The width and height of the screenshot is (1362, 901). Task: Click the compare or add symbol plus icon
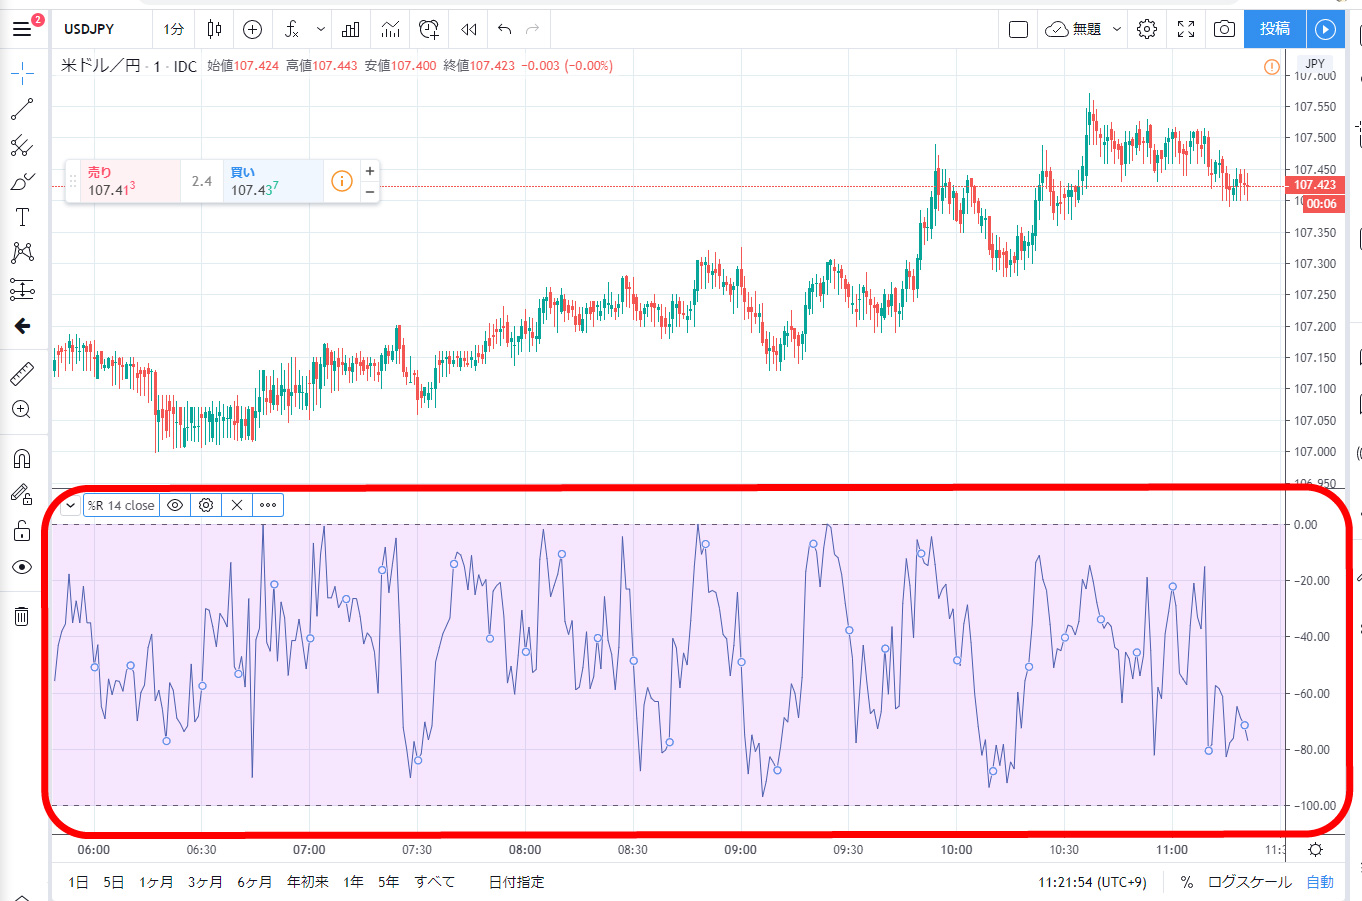coord(252,29)
